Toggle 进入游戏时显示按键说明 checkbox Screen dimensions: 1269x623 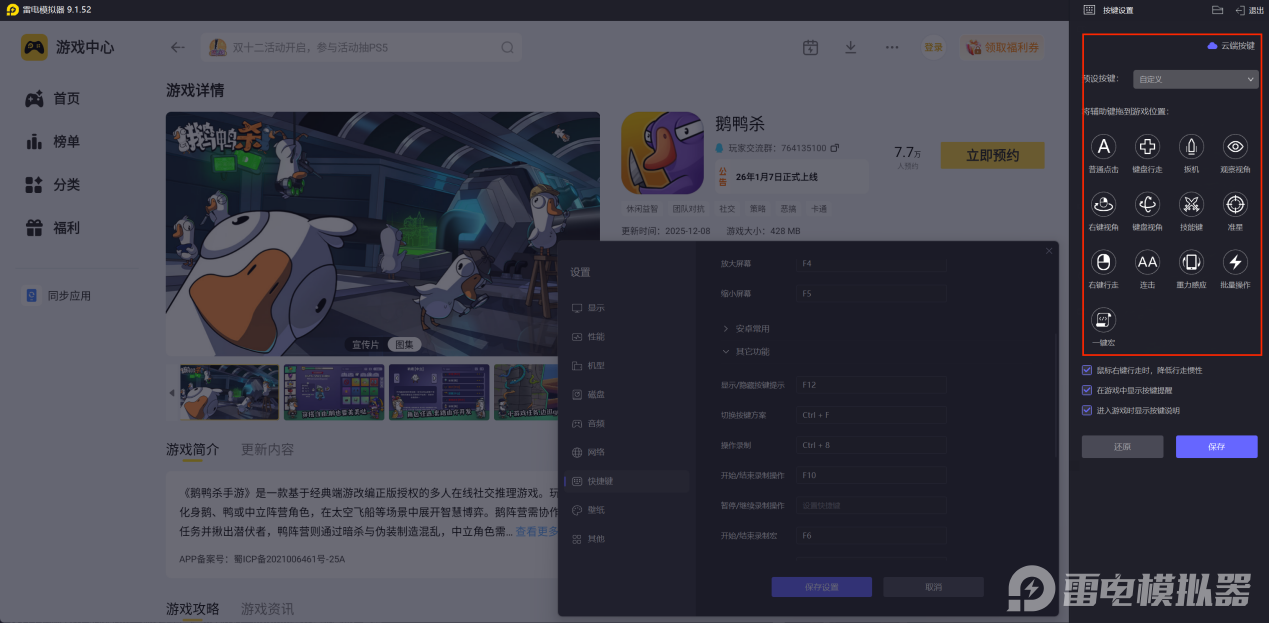(x=1087, y=410)
